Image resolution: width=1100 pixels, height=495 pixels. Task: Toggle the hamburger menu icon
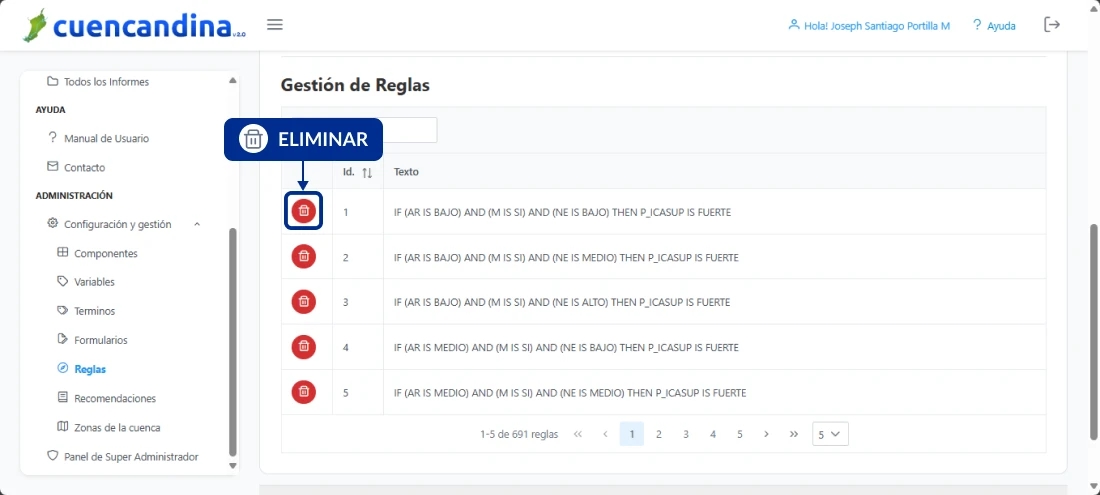point(275,25)
